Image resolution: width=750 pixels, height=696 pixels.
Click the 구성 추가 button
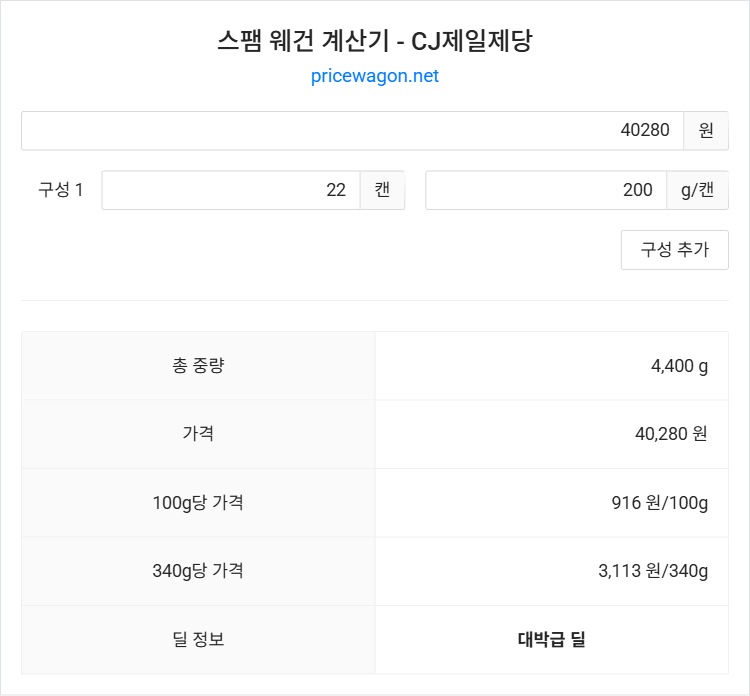coord(674,250)
